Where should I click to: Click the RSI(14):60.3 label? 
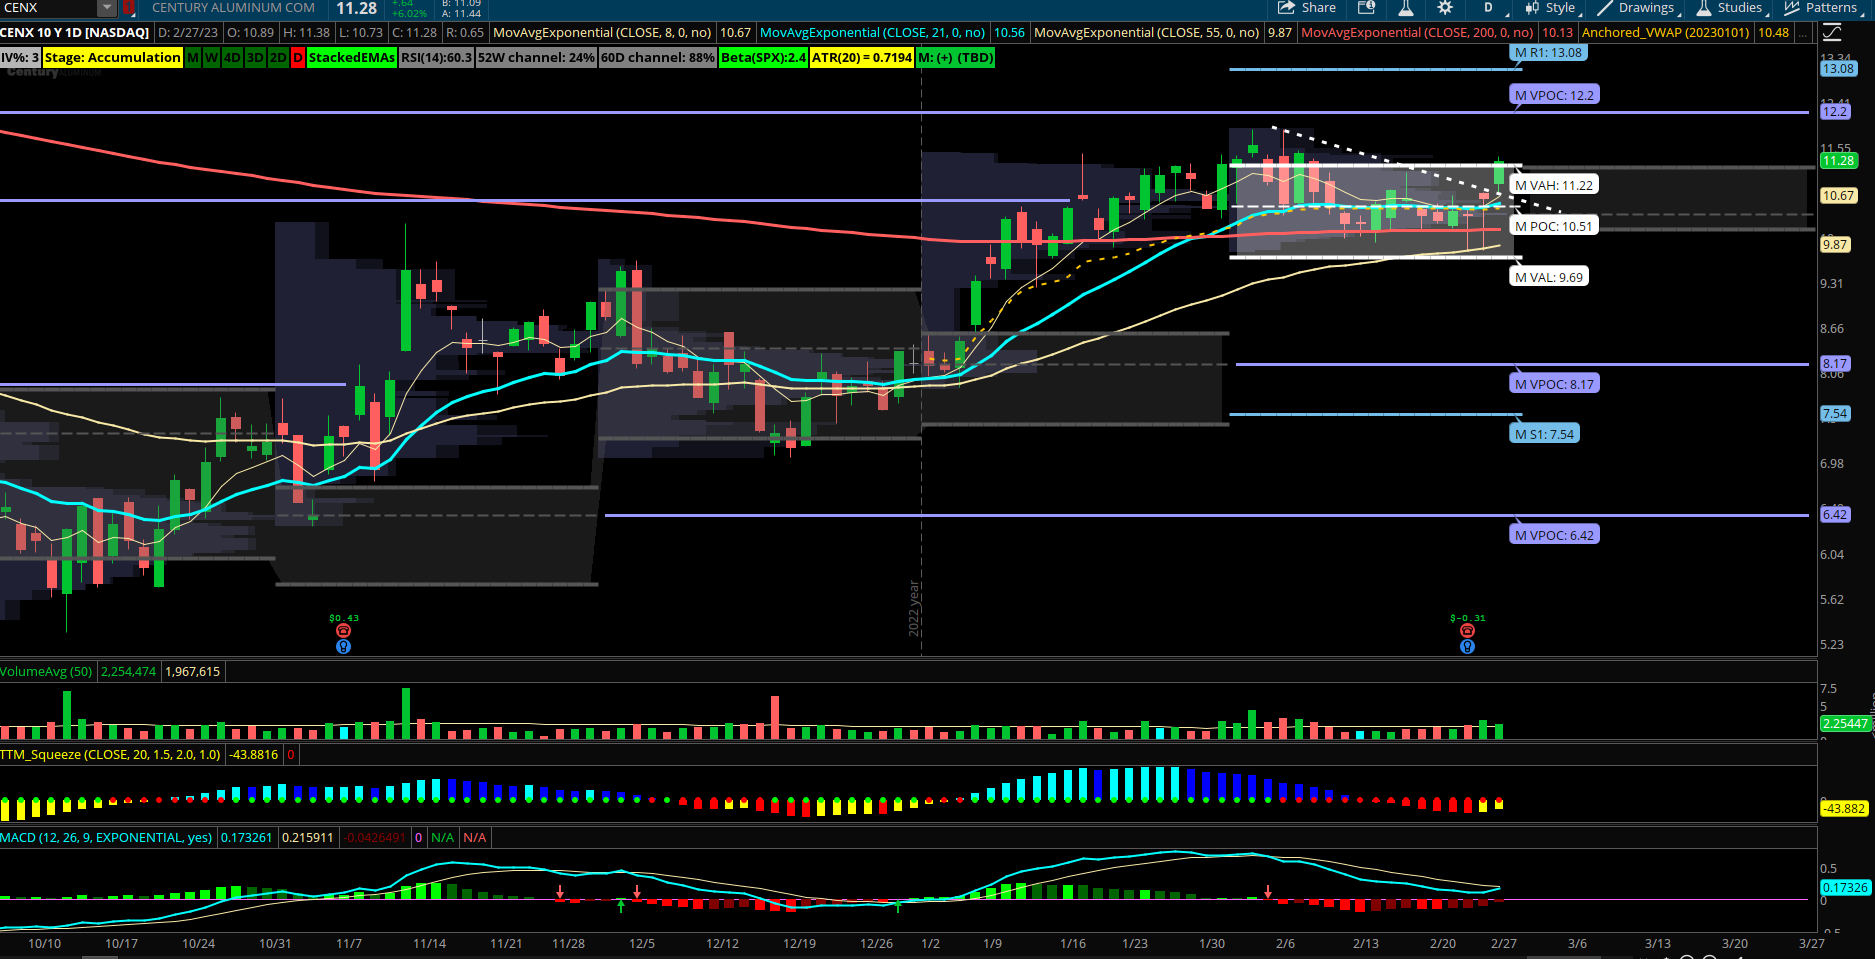pyautogui.click(x=436, y=58)
